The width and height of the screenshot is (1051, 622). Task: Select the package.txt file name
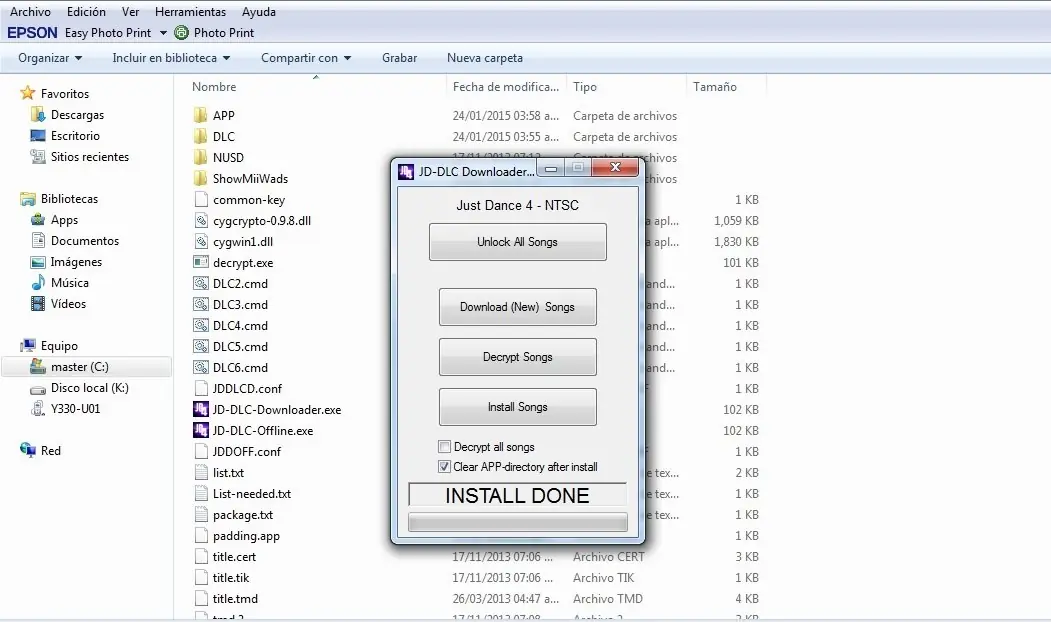[243, 515]
